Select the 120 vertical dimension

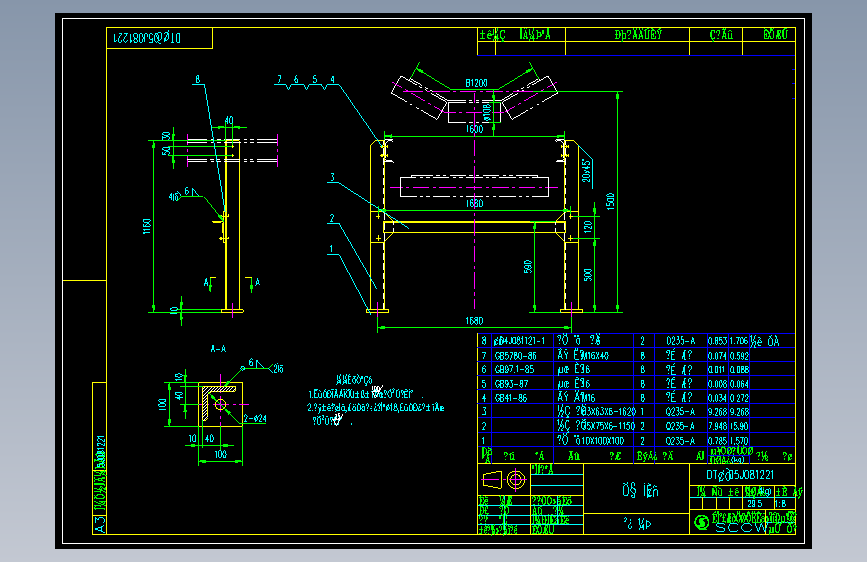[x=588, y=225]
